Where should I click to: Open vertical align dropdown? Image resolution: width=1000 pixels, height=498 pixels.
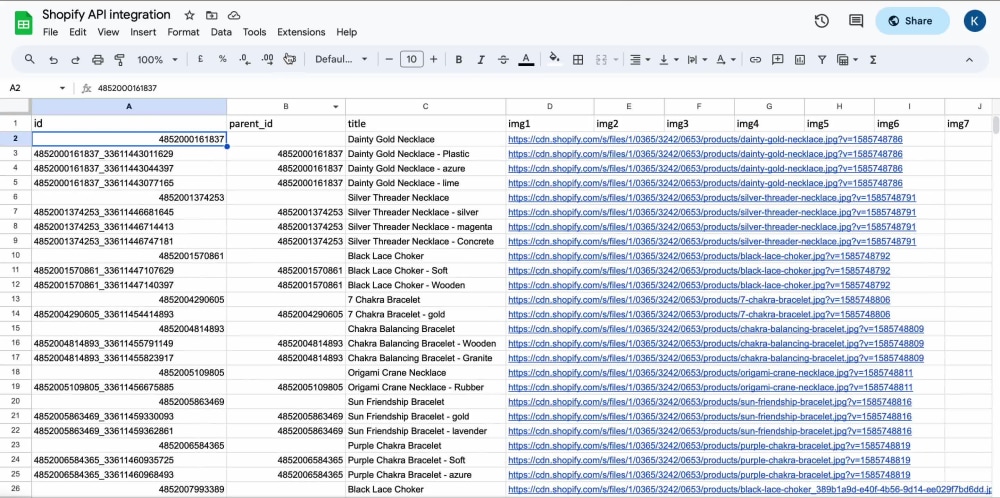pyautogui.click(x=668, y=59)
